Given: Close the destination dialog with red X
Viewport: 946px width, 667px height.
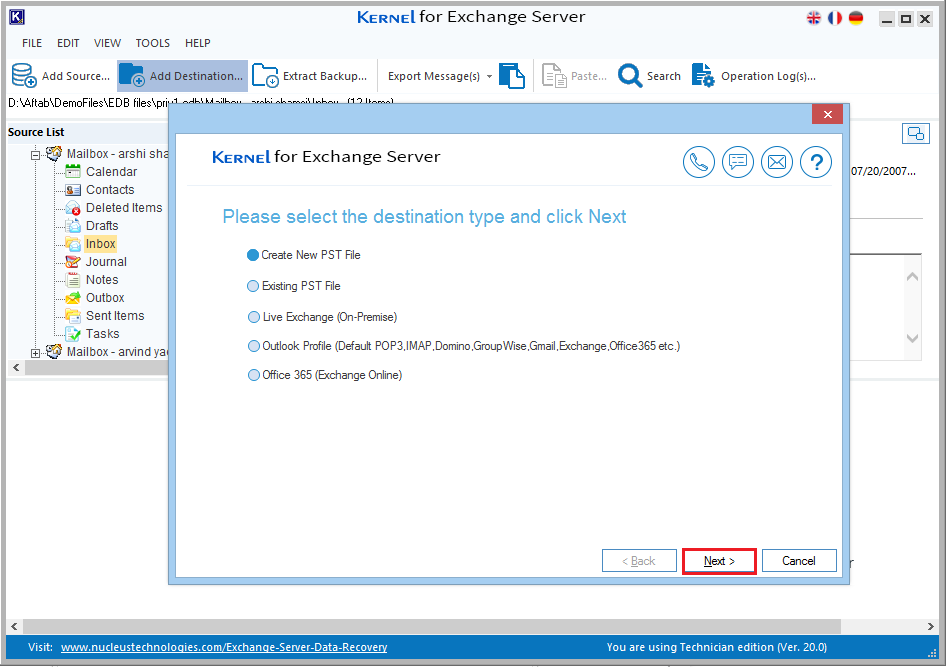Looking at the screenshot, I should click(828, 114).
